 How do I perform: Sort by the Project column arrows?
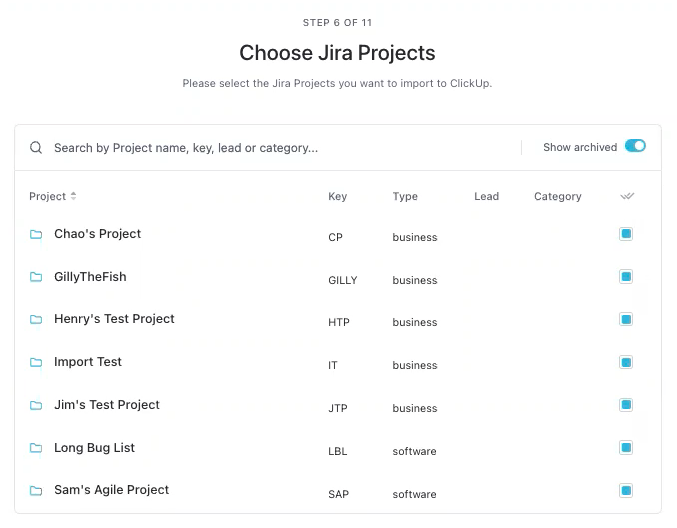click(x=73, y=197)
